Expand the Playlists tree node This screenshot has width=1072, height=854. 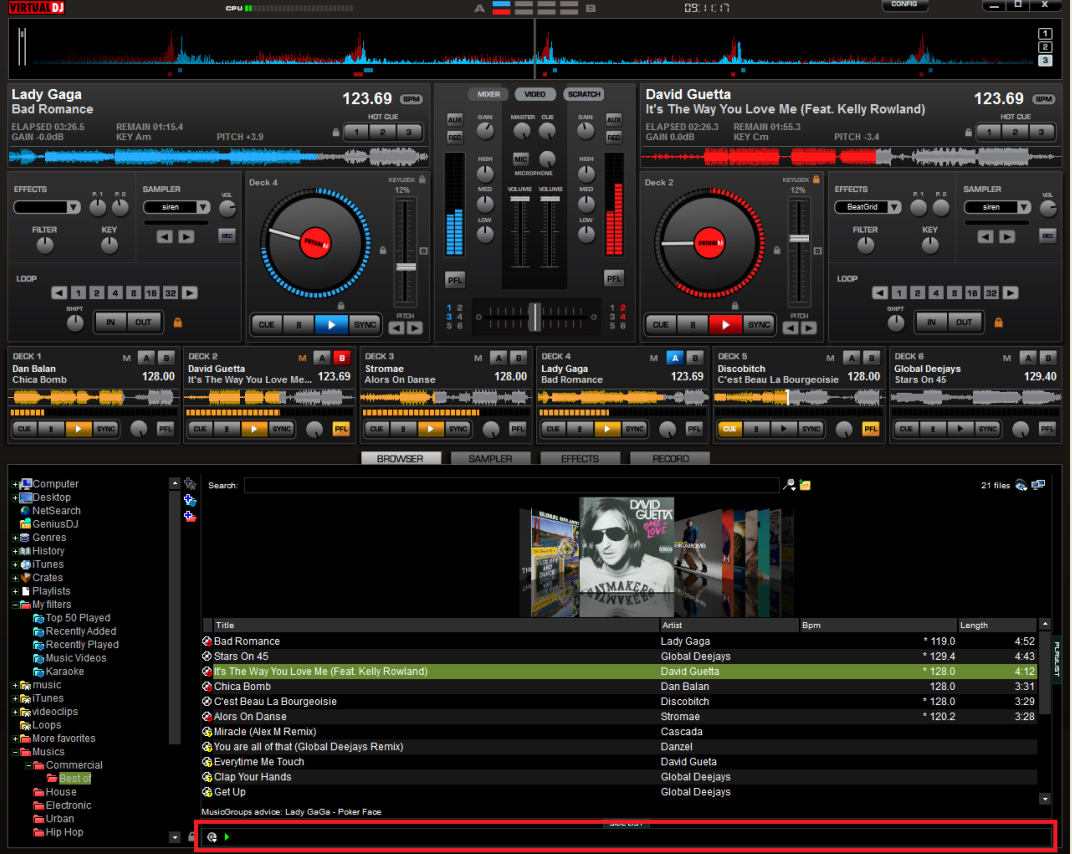point(15,591)
